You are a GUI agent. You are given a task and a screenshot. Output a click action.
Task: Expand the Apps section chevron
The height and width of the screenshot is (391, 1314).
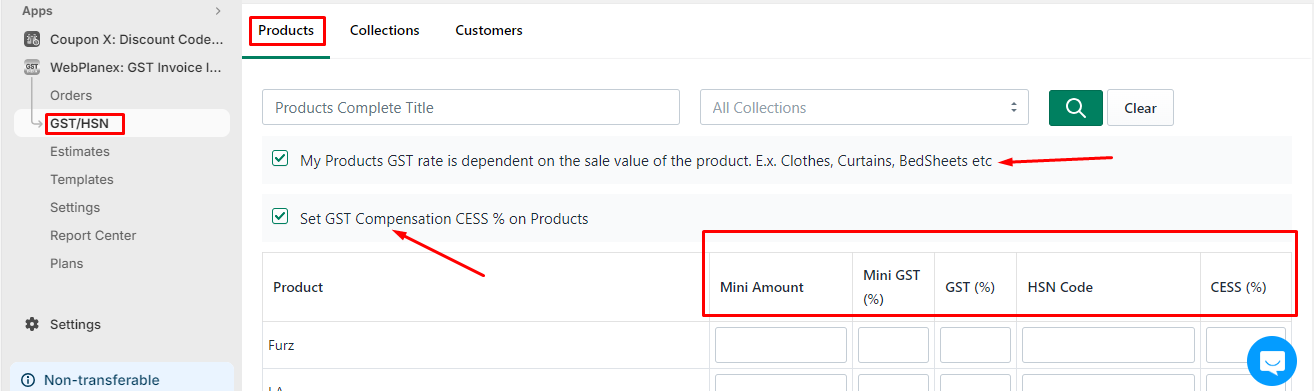tap(218, 10)
